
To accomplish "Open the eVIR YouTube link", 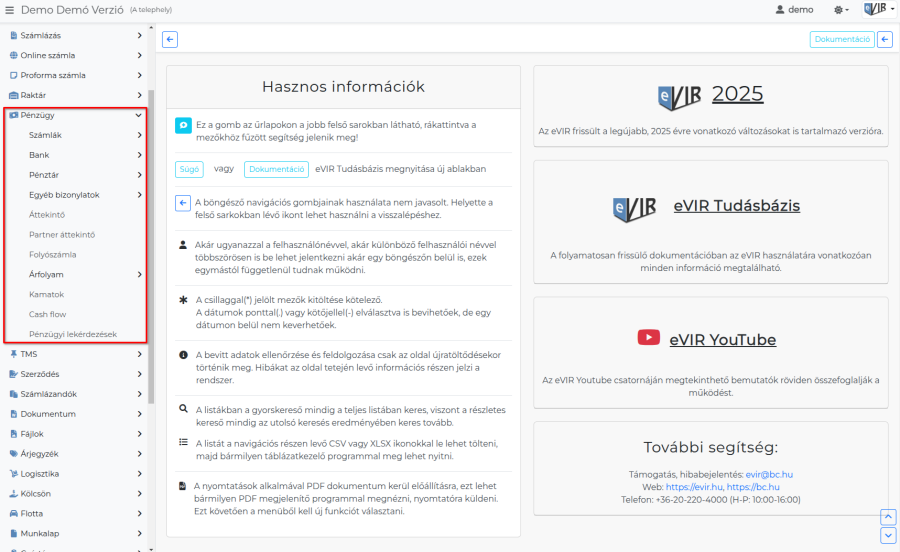I will [x=723, y=340].
